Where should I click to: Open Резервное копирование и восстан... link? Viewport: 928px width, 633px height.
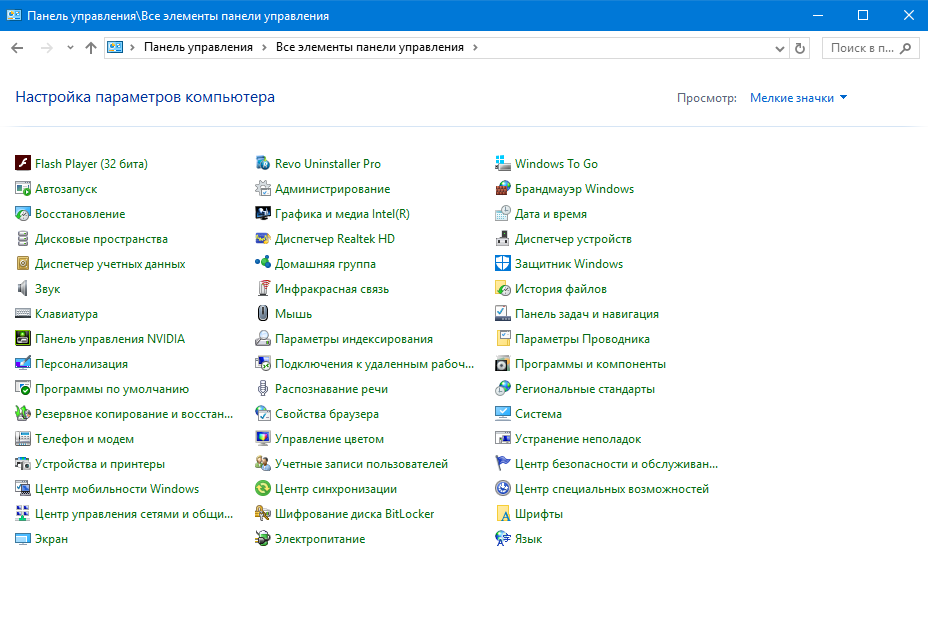(134, 414)
